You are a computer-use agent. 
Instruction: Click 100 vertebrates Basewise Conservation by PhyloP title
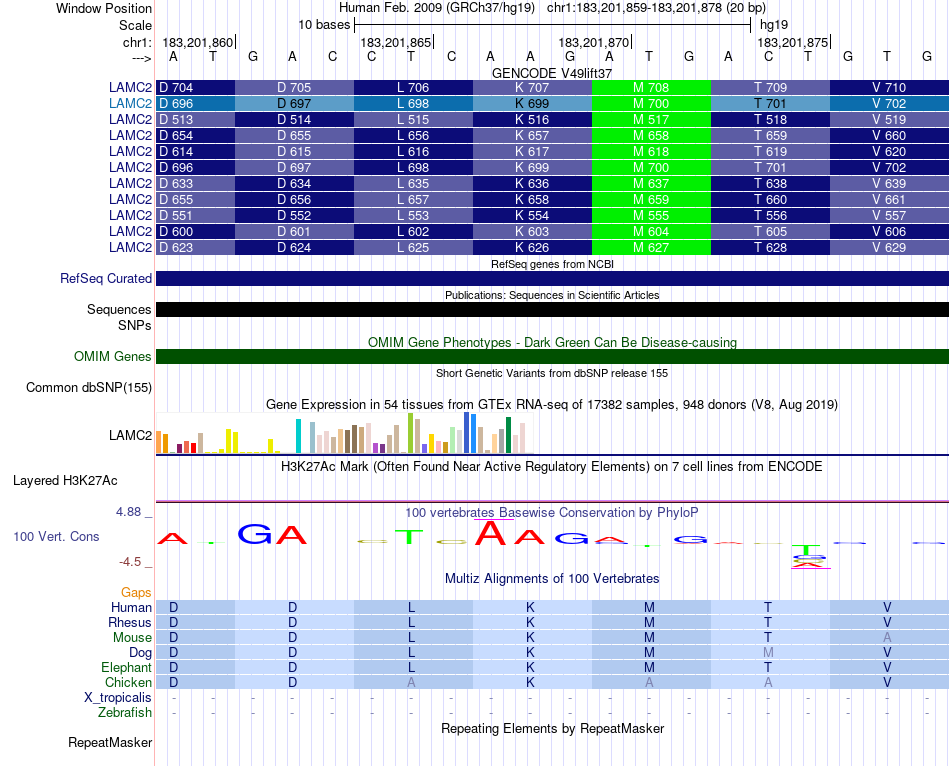pos(552,513)
